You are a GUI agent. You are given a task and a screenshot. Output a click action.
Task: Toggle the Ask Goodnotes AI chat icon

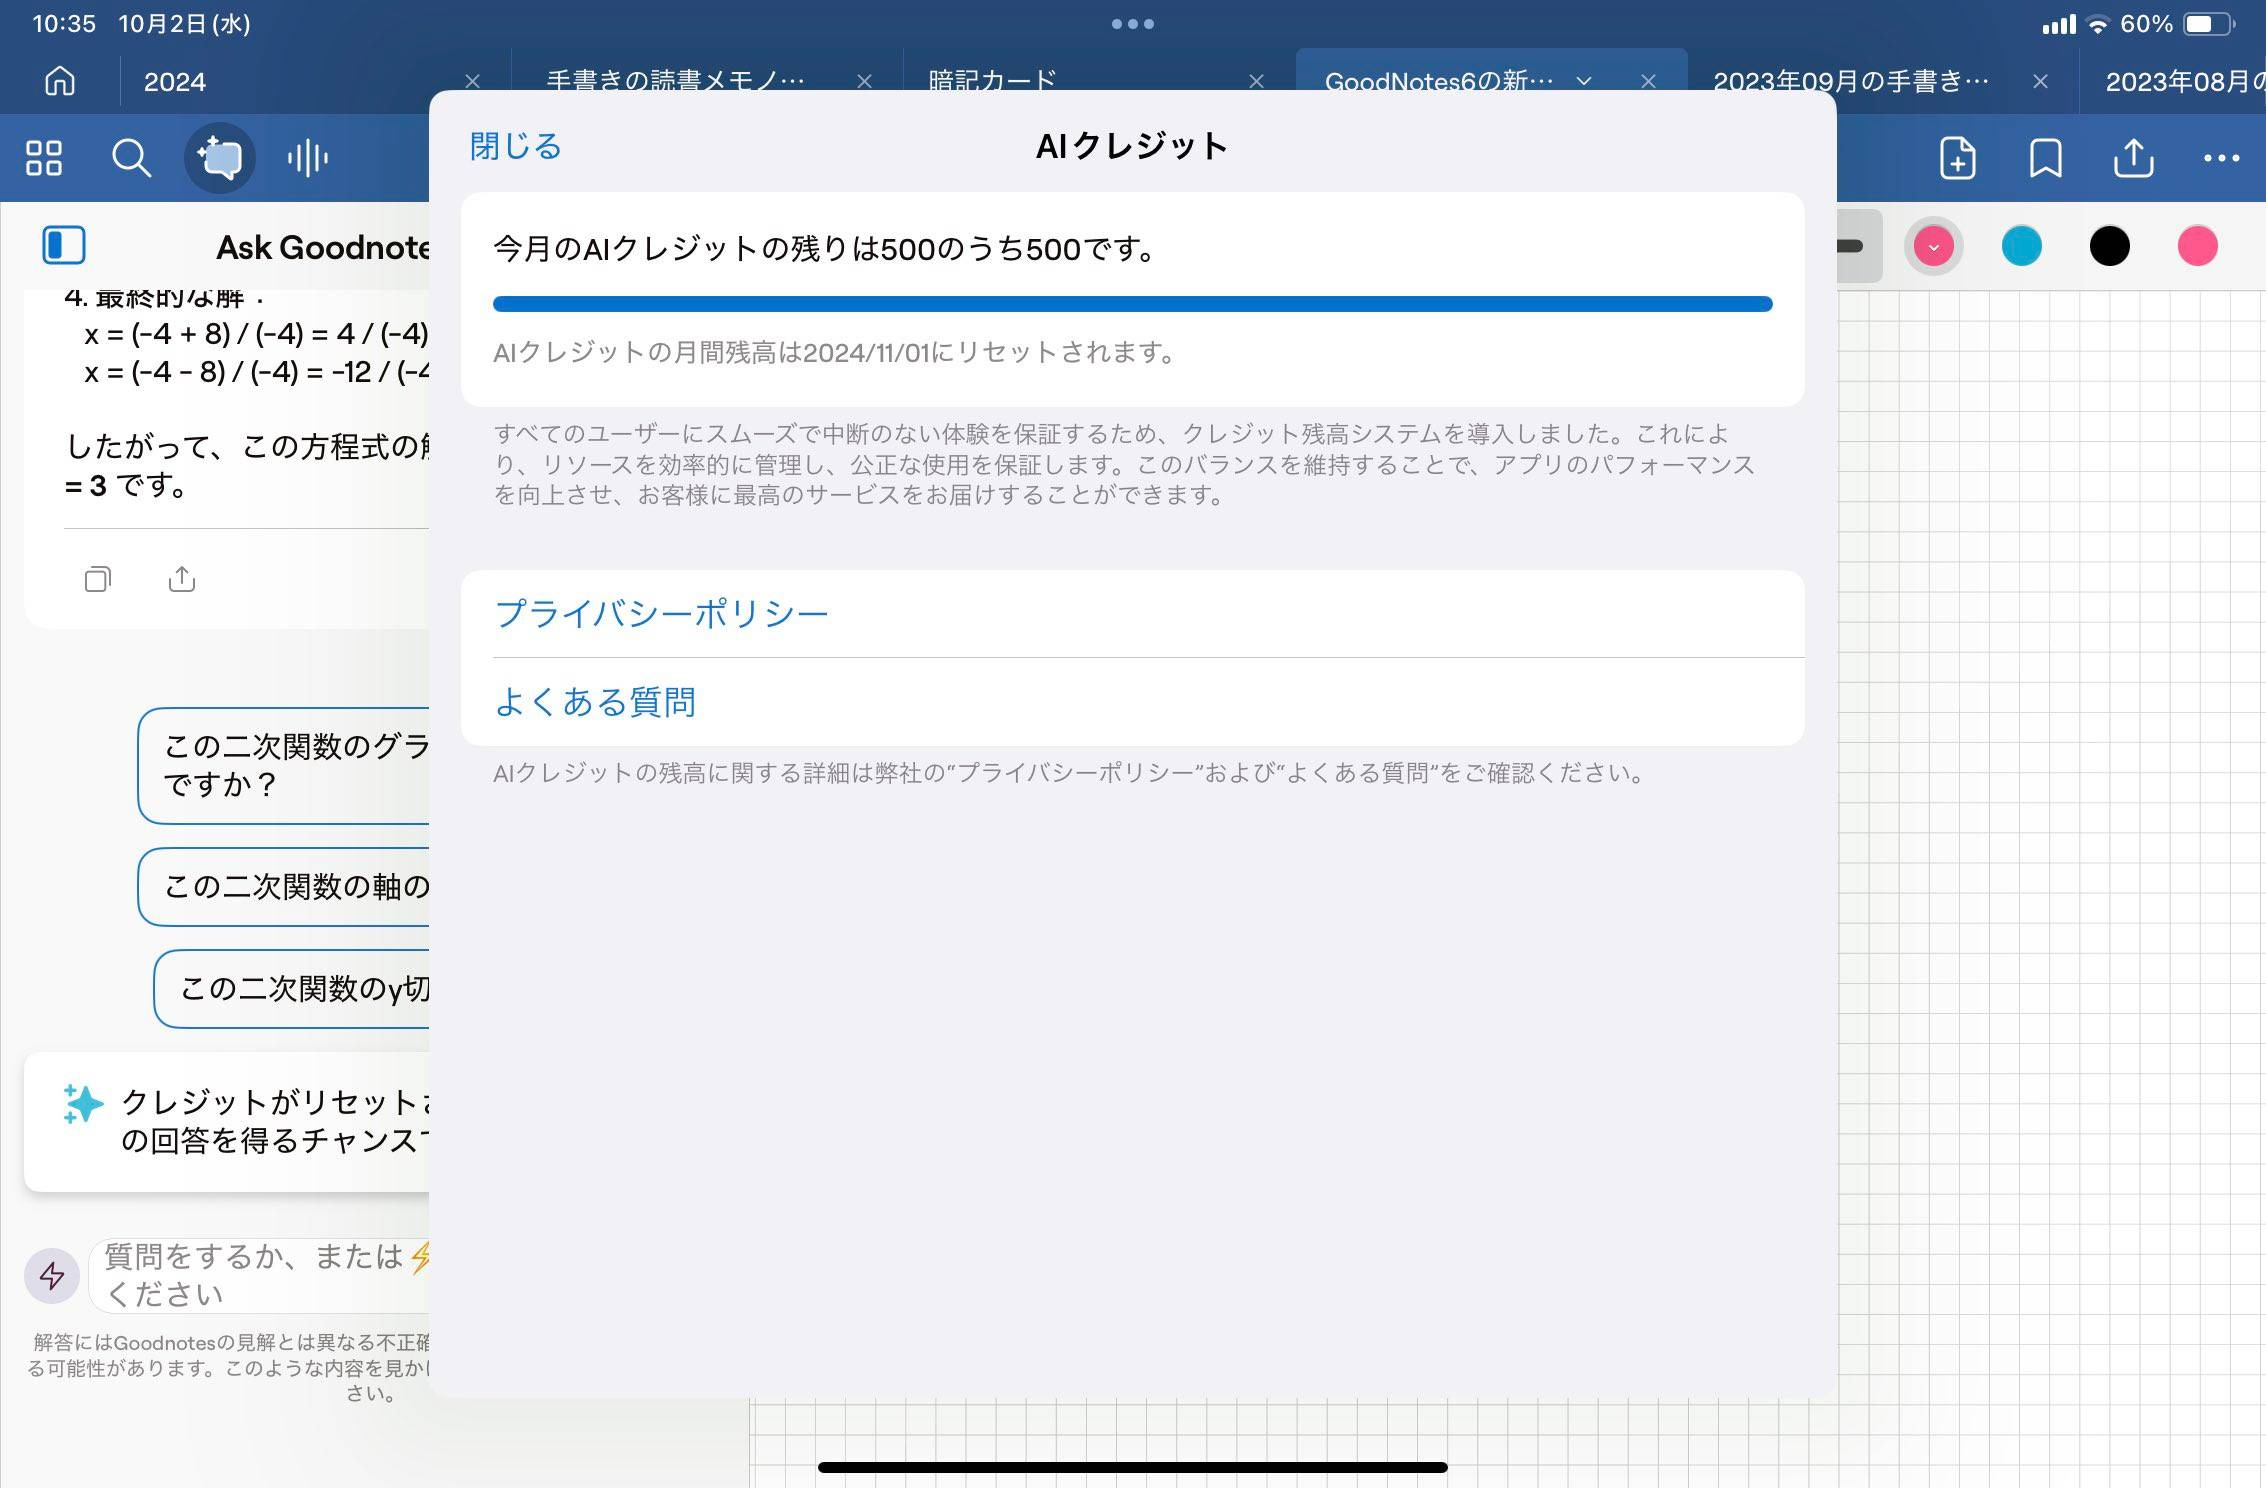220,158
